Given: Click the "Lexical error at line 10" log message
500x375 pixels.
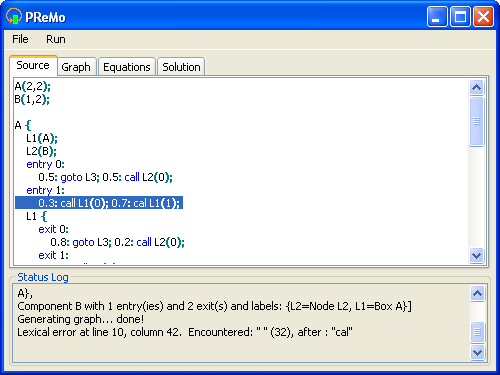Looking at the screenshot, I should [x=185, y=332].
